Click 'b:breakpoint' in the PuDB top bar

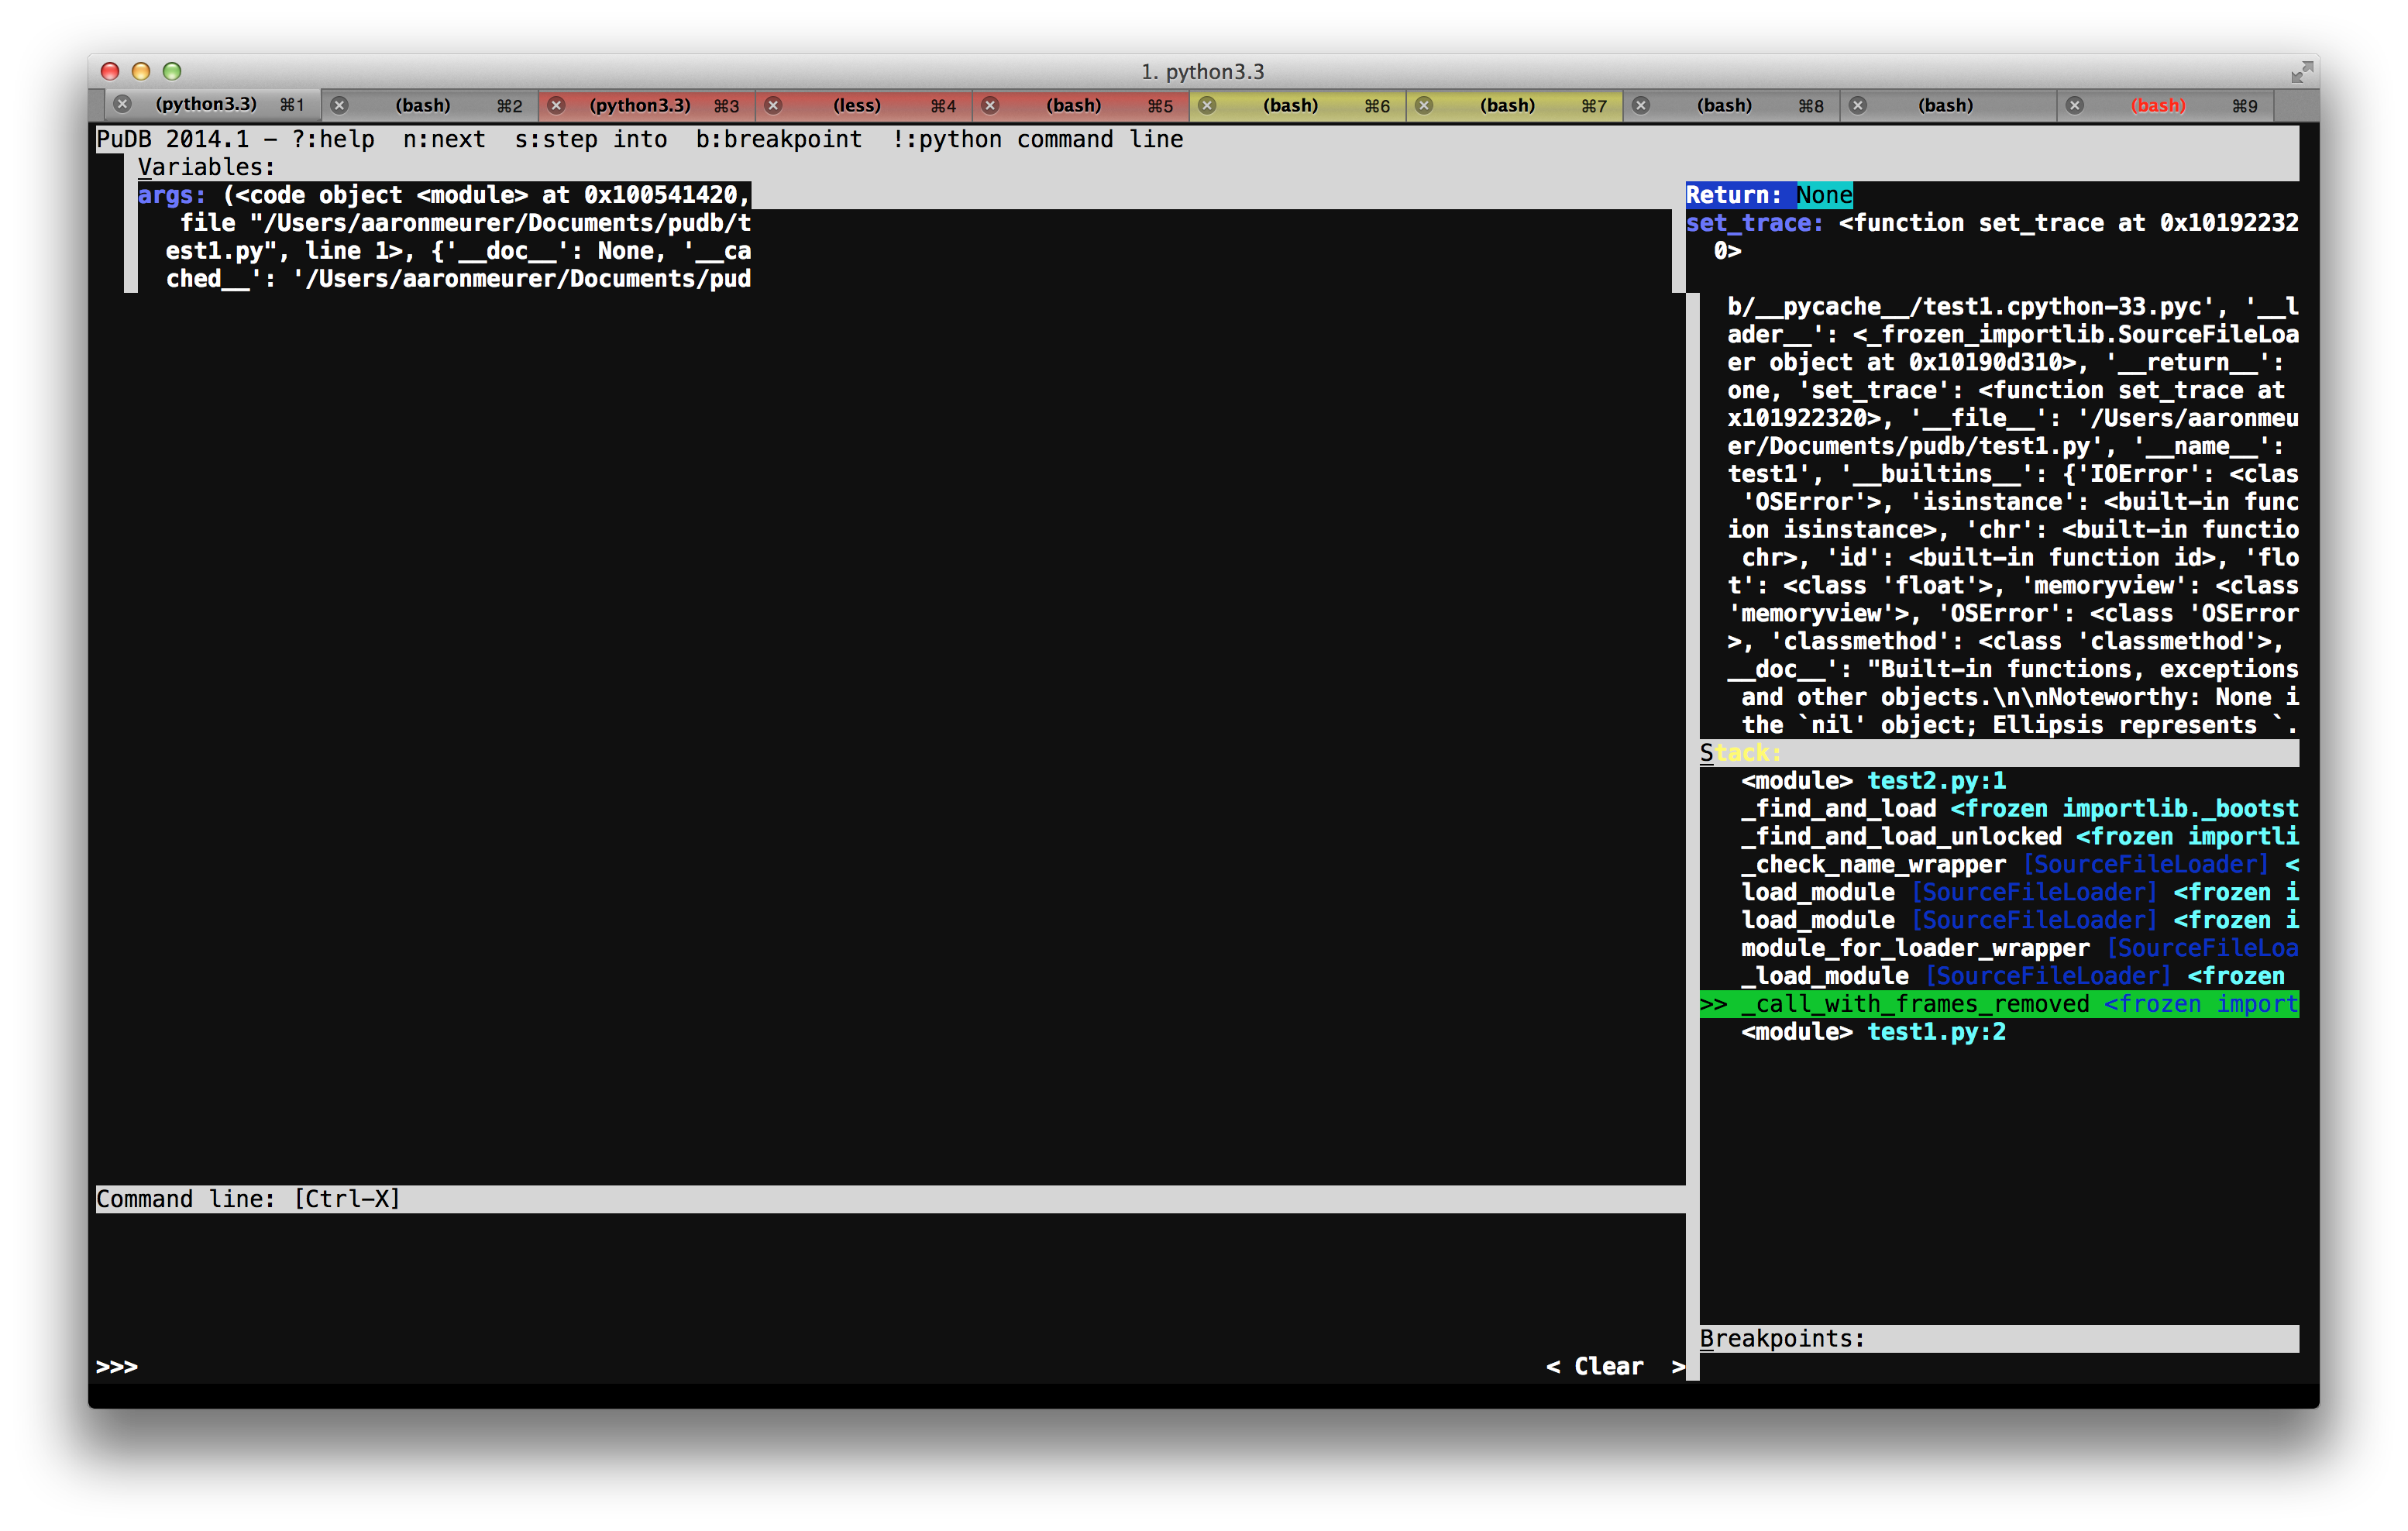pos(779,139)
